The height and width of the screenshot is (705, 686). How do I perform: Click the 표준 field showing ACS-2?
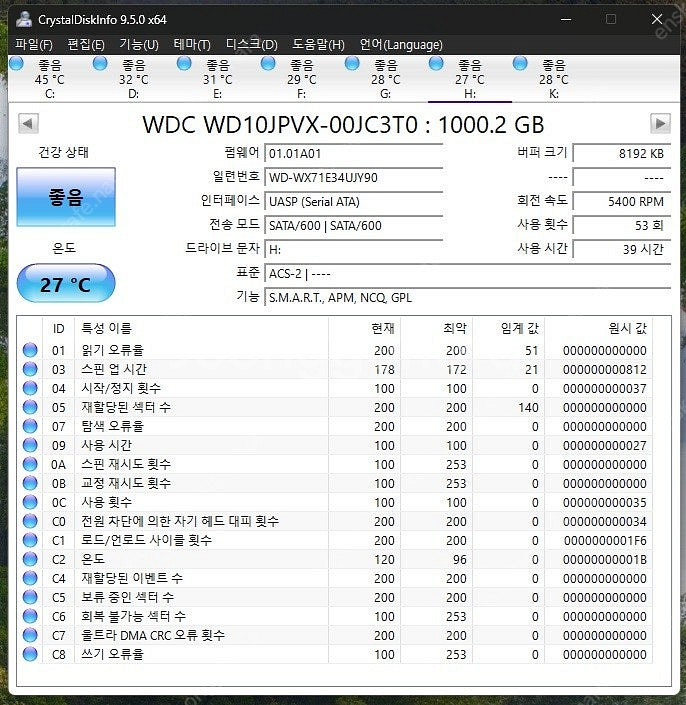point(468,273)
